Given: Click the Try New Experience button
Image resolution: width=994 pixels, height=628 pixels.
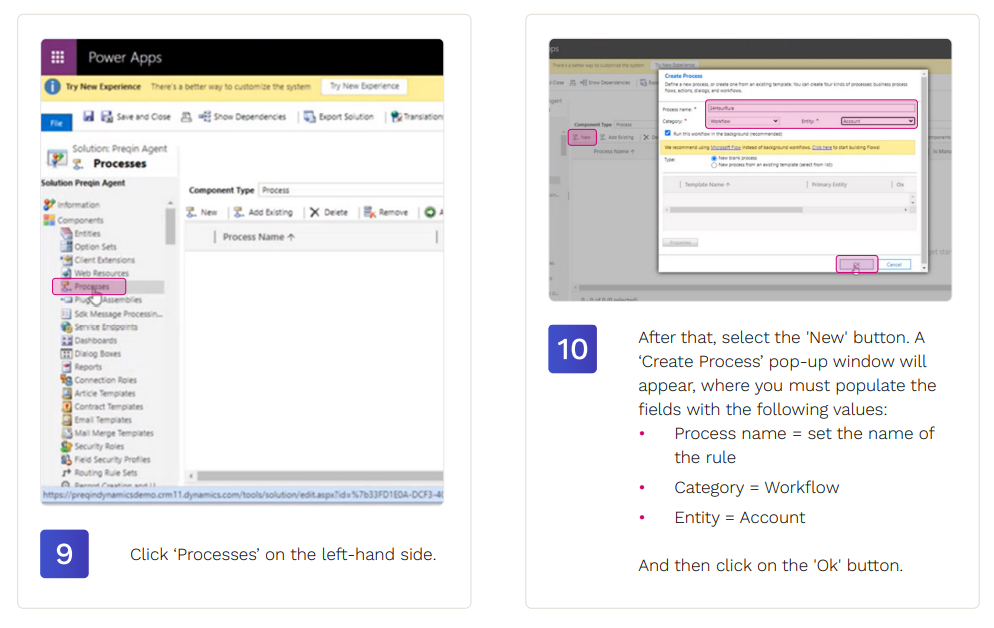Looking at the screenshot, I should (365, 86).
